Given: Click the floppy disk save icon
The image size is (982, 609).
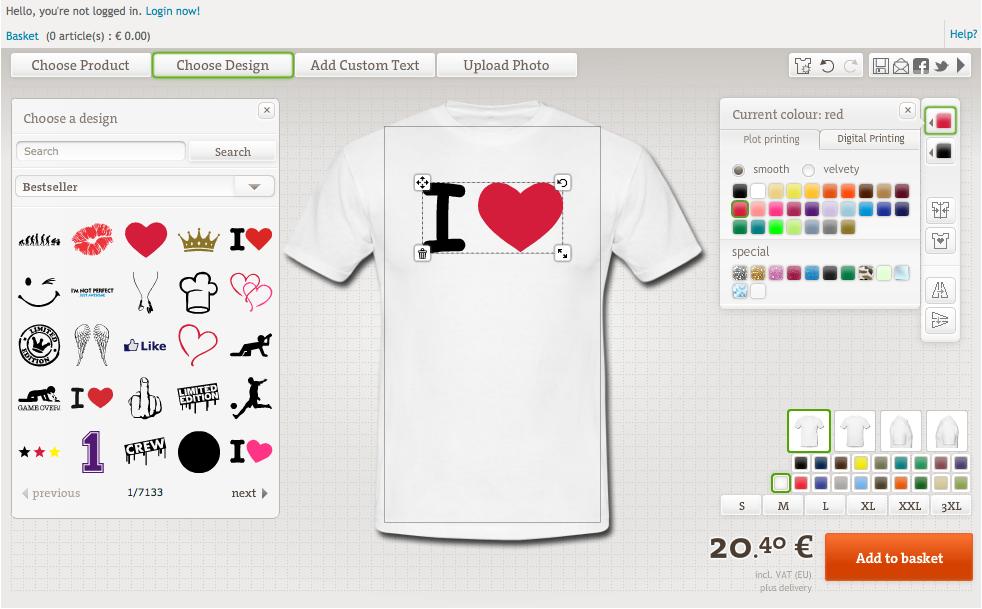Looking at the screenshot, I should (881, 66).
